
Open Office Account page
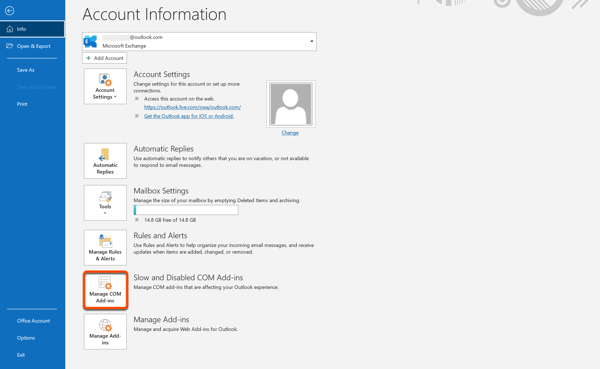pyautogui.click(x=33, y=321)
